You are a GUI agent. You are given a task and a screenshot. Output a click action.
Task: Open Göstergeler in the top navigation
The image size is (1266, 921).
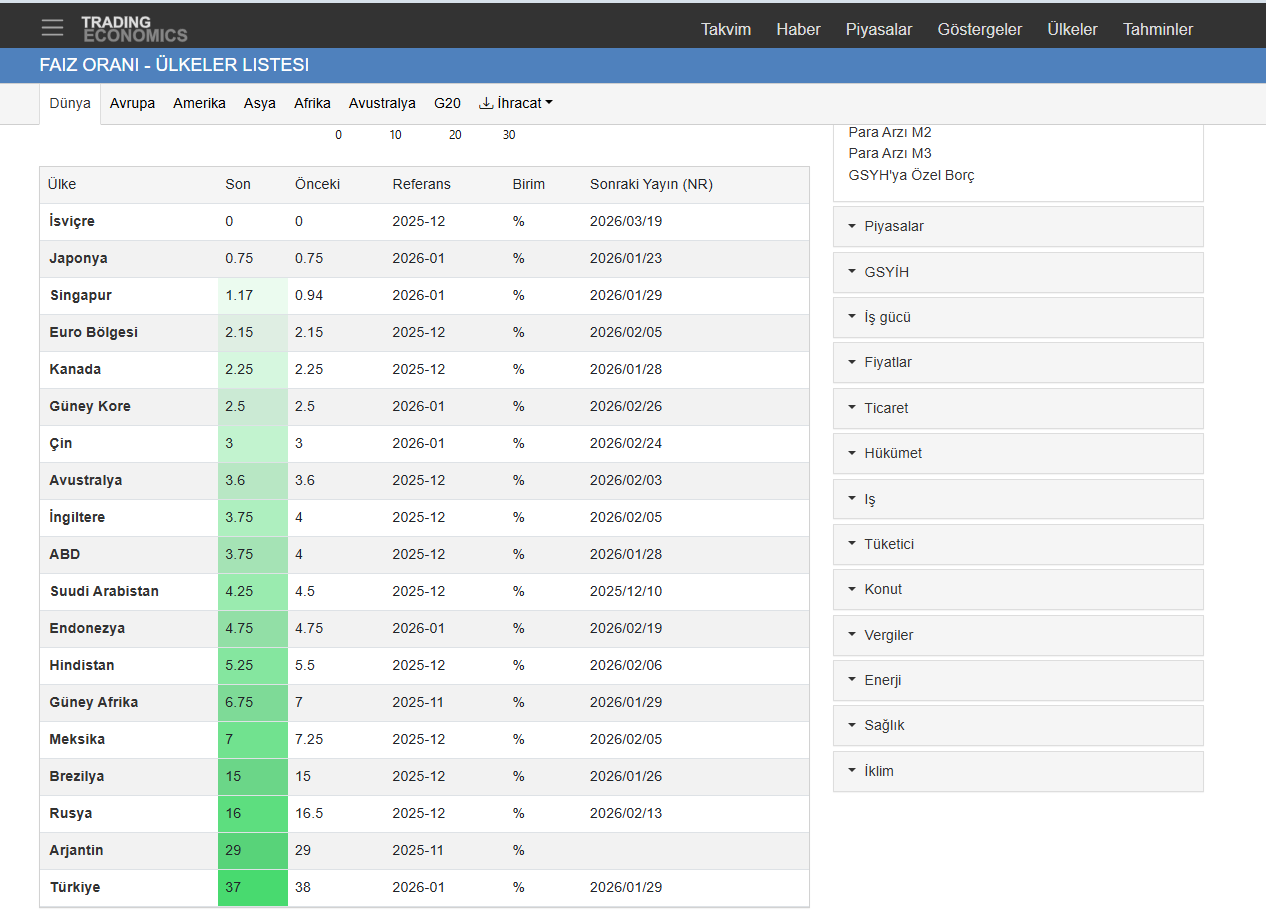pyautogui.click(x=980, y=29)
